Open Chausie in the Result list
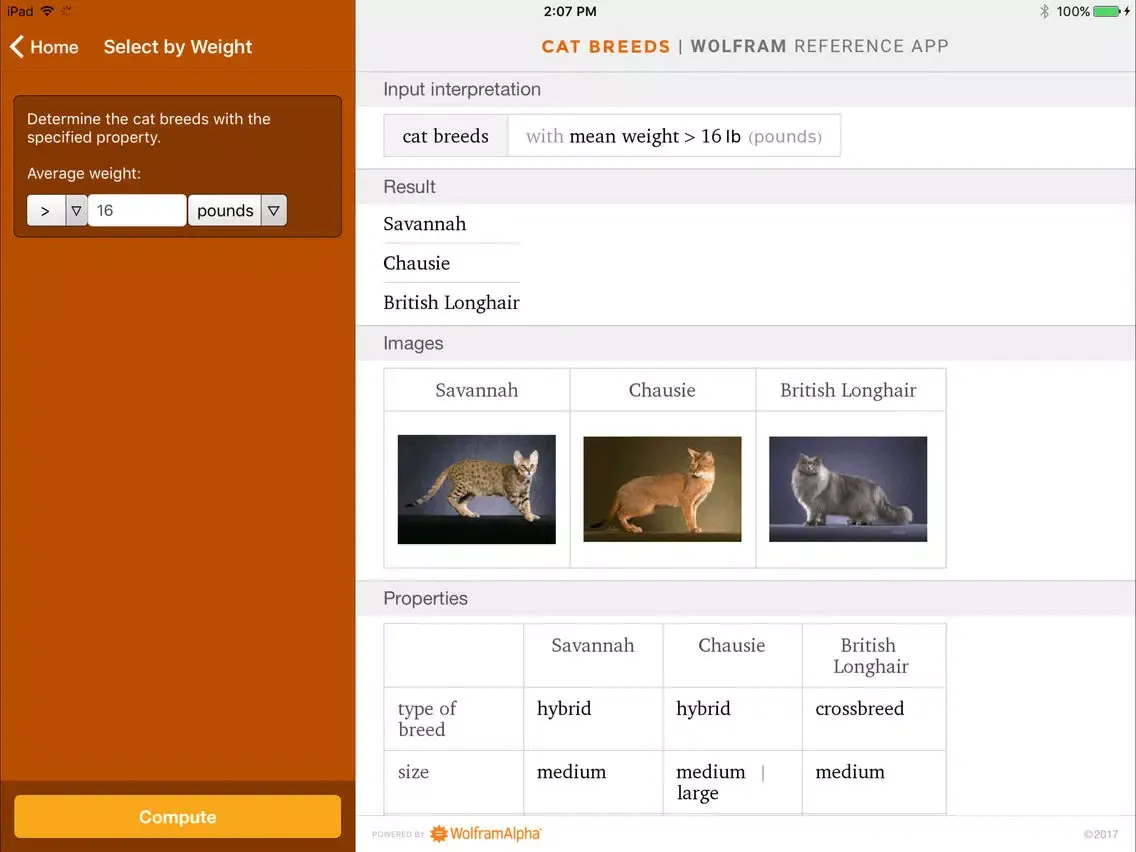The image size is (1136, 852). coord(417,263)
